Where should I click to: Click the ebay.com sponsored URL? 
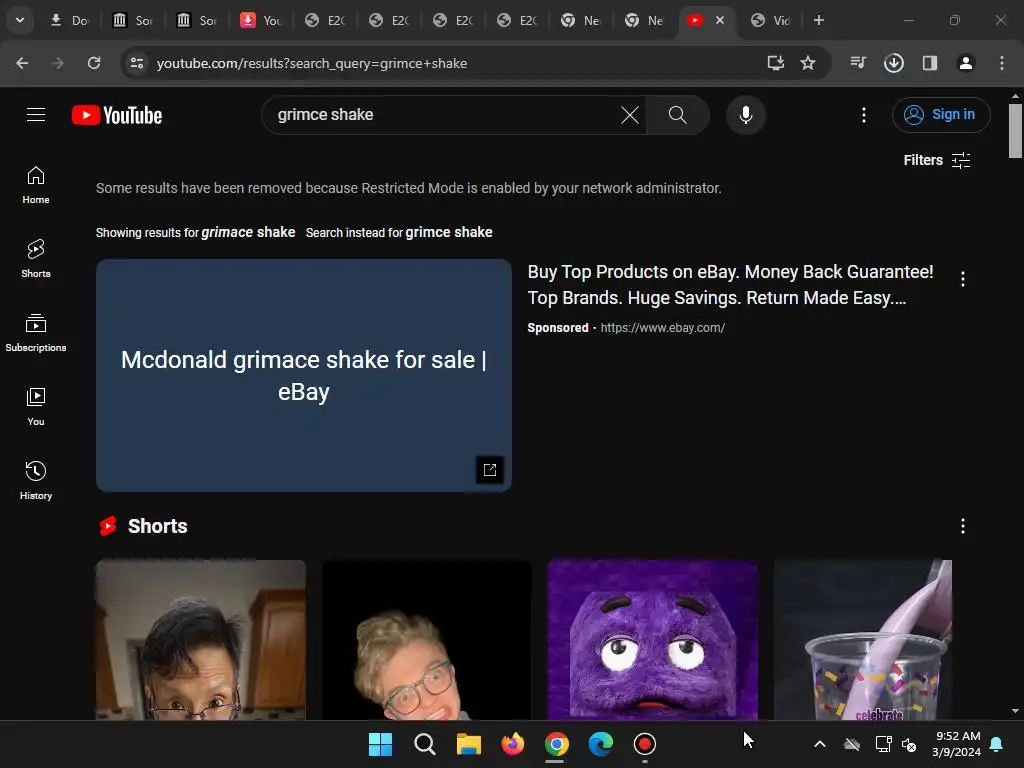coord(662,328)
